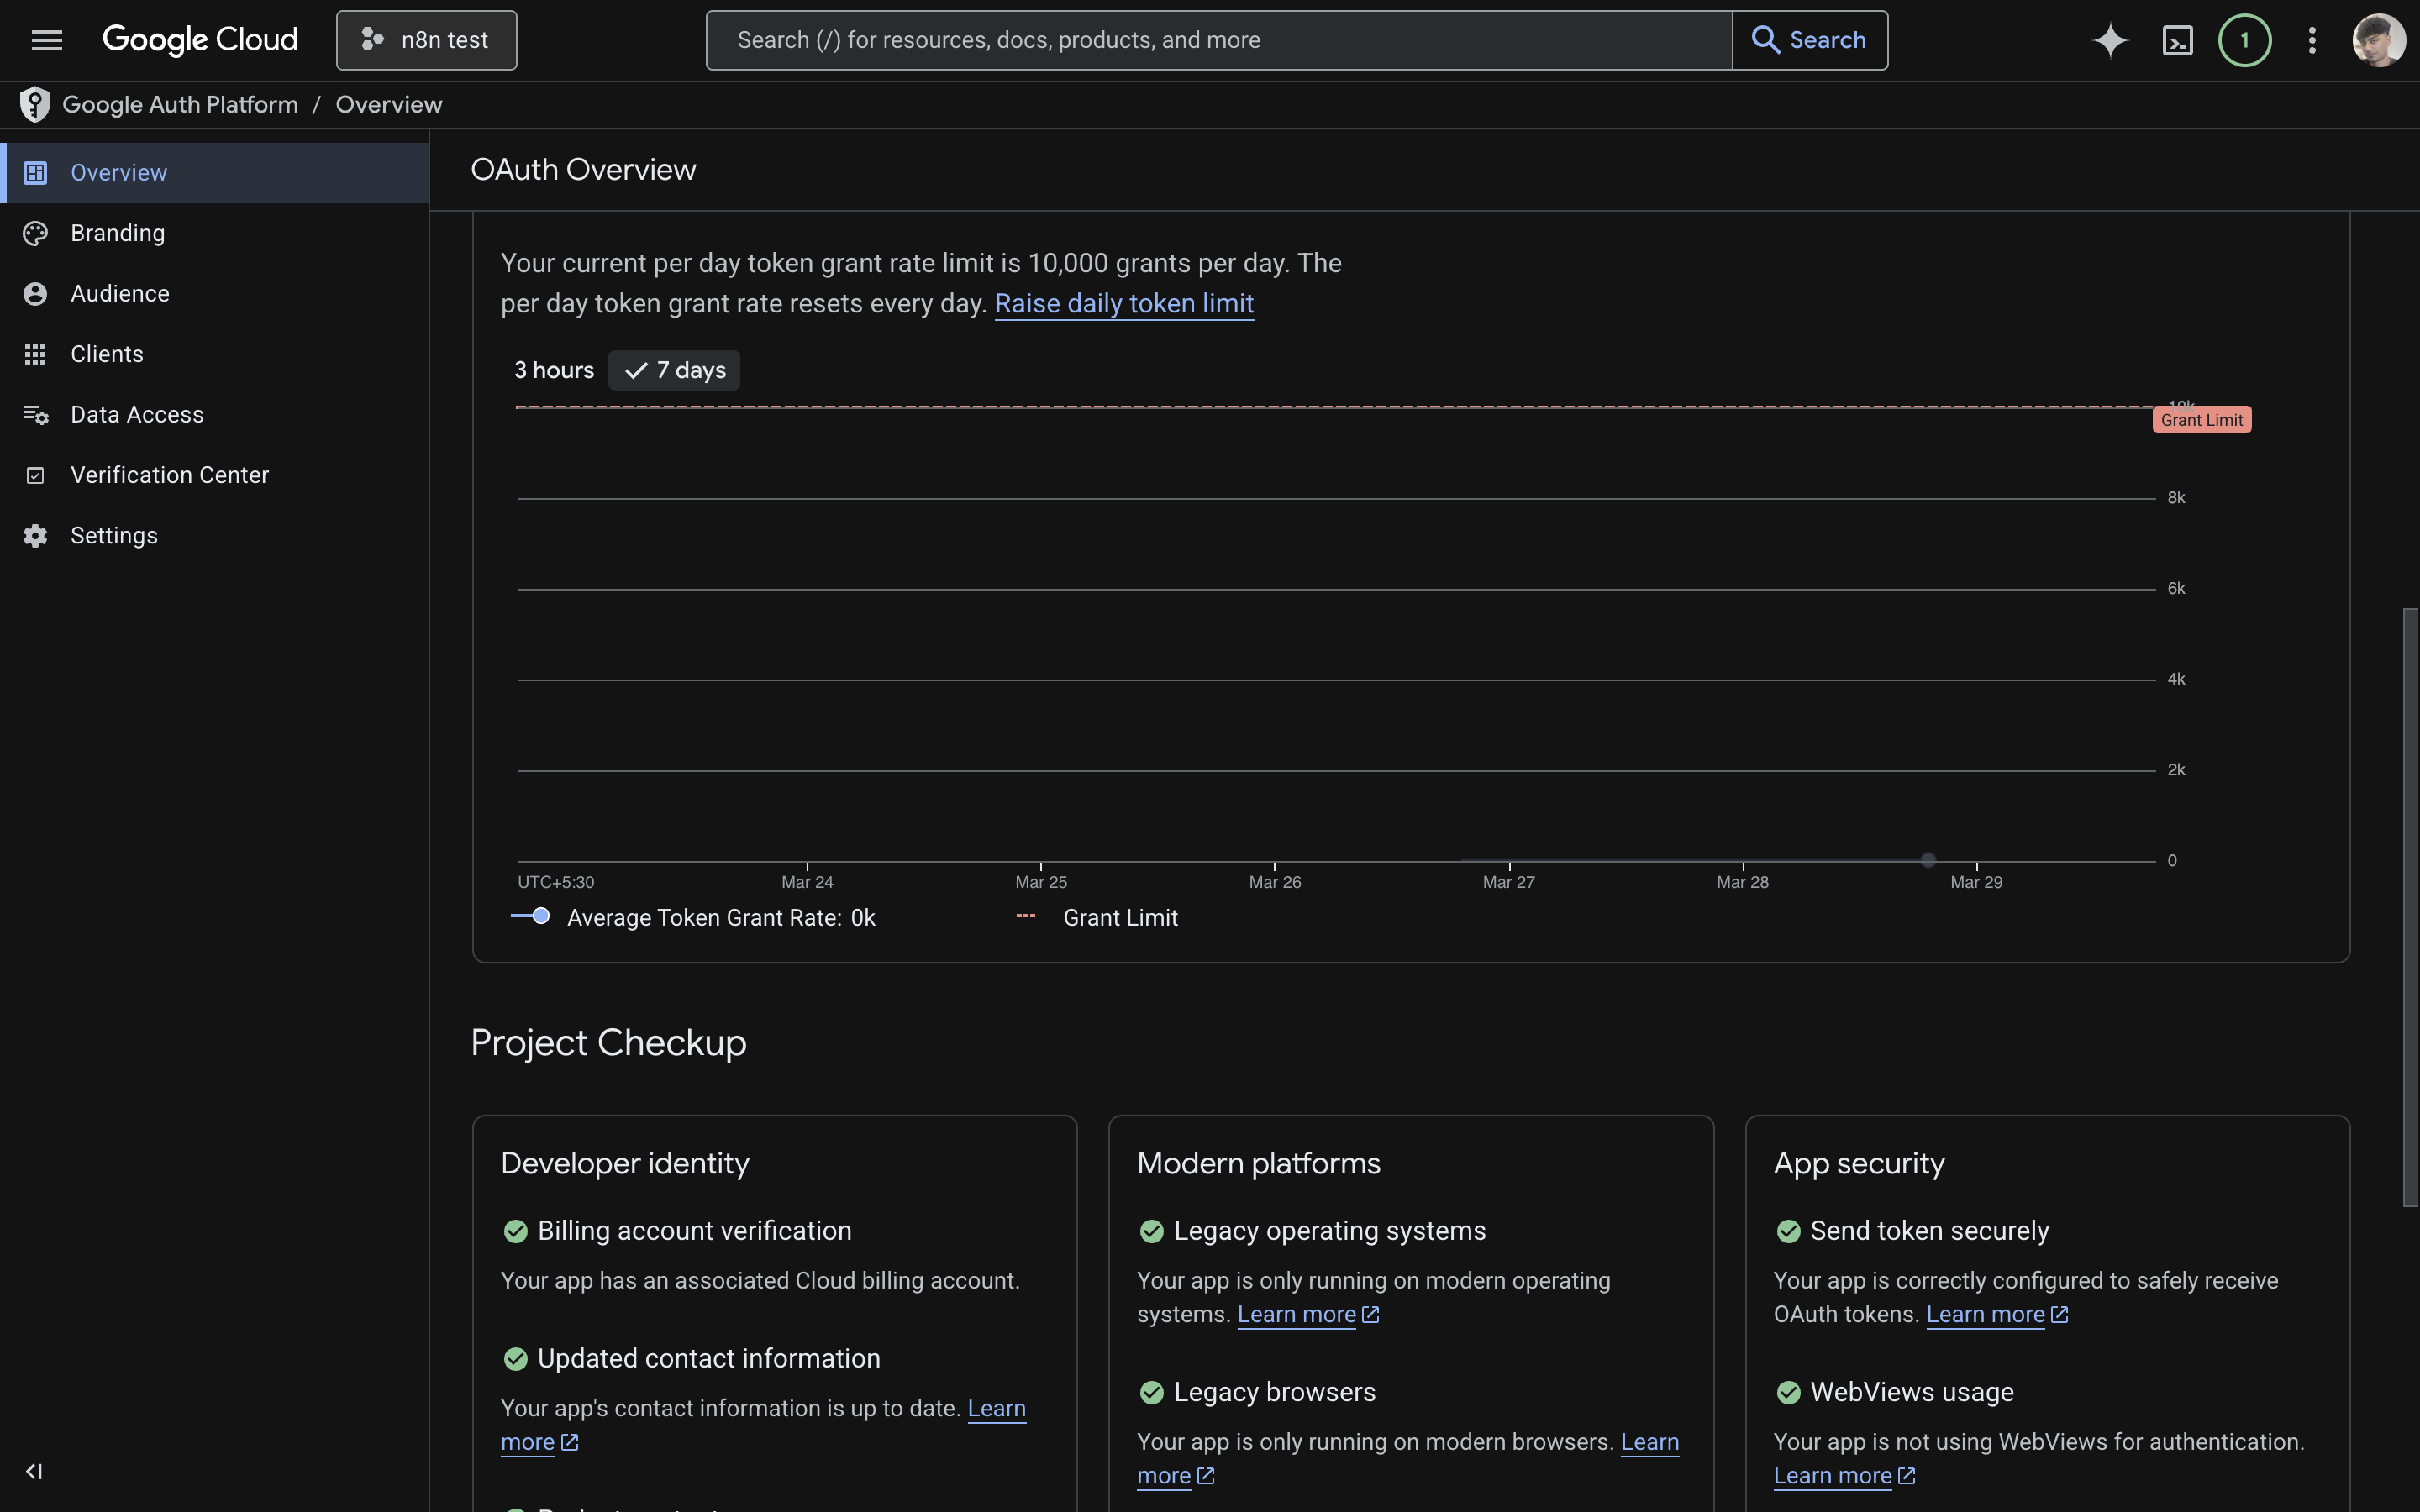The width and height of the screenshot is (2420, 1512).
Task: Open the Audience section
Action: [x=215, y=294]
